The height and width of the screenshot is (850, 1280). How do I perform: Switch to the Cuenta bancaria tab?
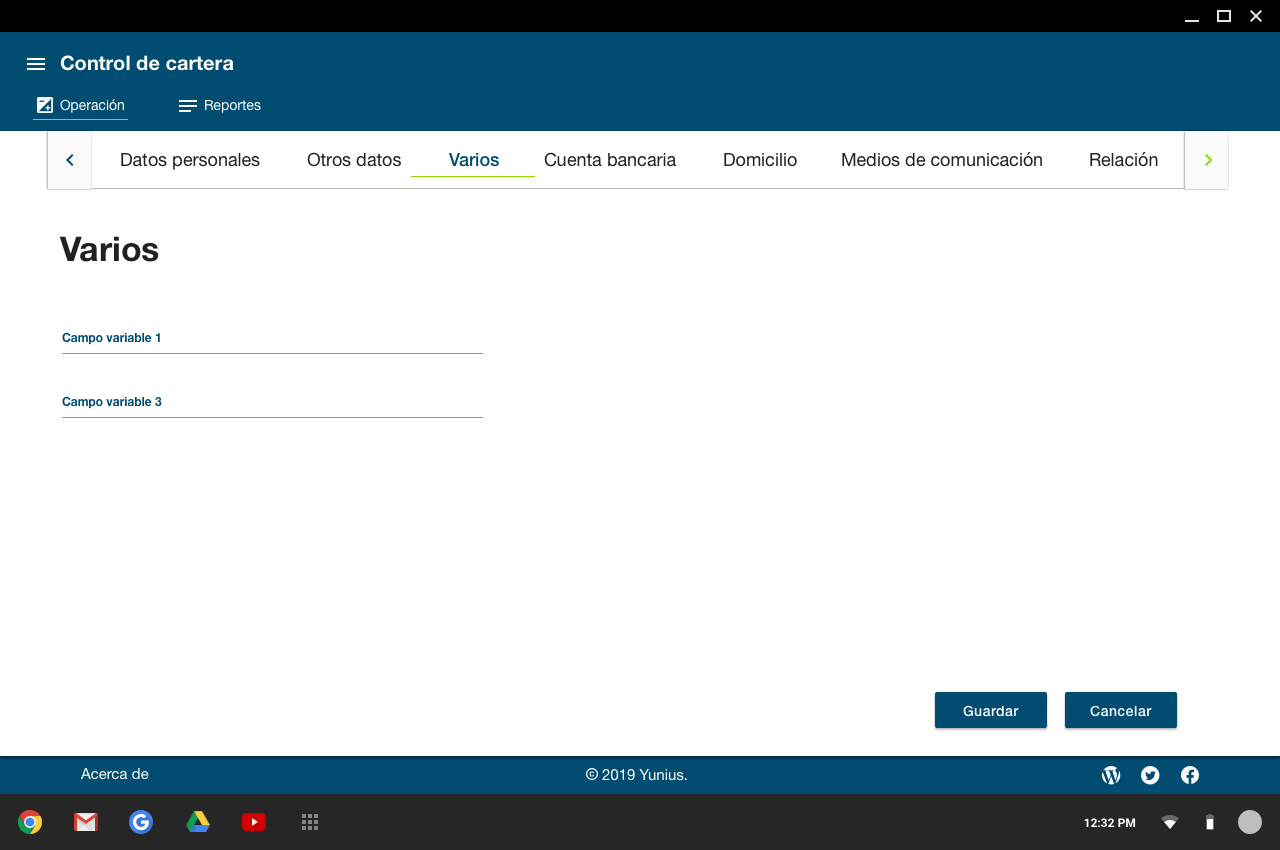pos(610,160)
